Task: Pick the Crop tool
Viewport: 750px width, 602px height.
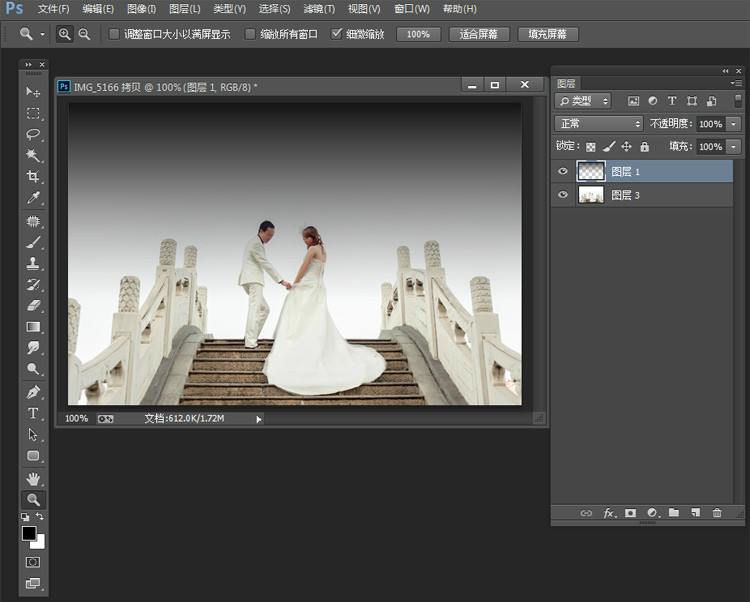Action: tap(33, 177)
